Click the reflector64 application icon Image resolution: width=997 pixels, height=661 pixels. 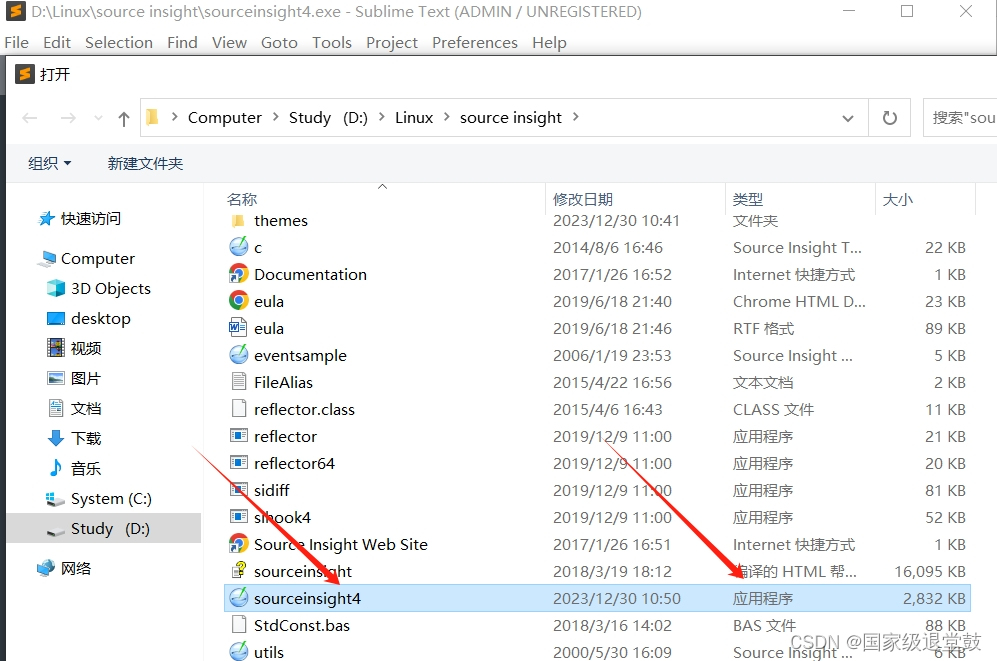[238, 463]
